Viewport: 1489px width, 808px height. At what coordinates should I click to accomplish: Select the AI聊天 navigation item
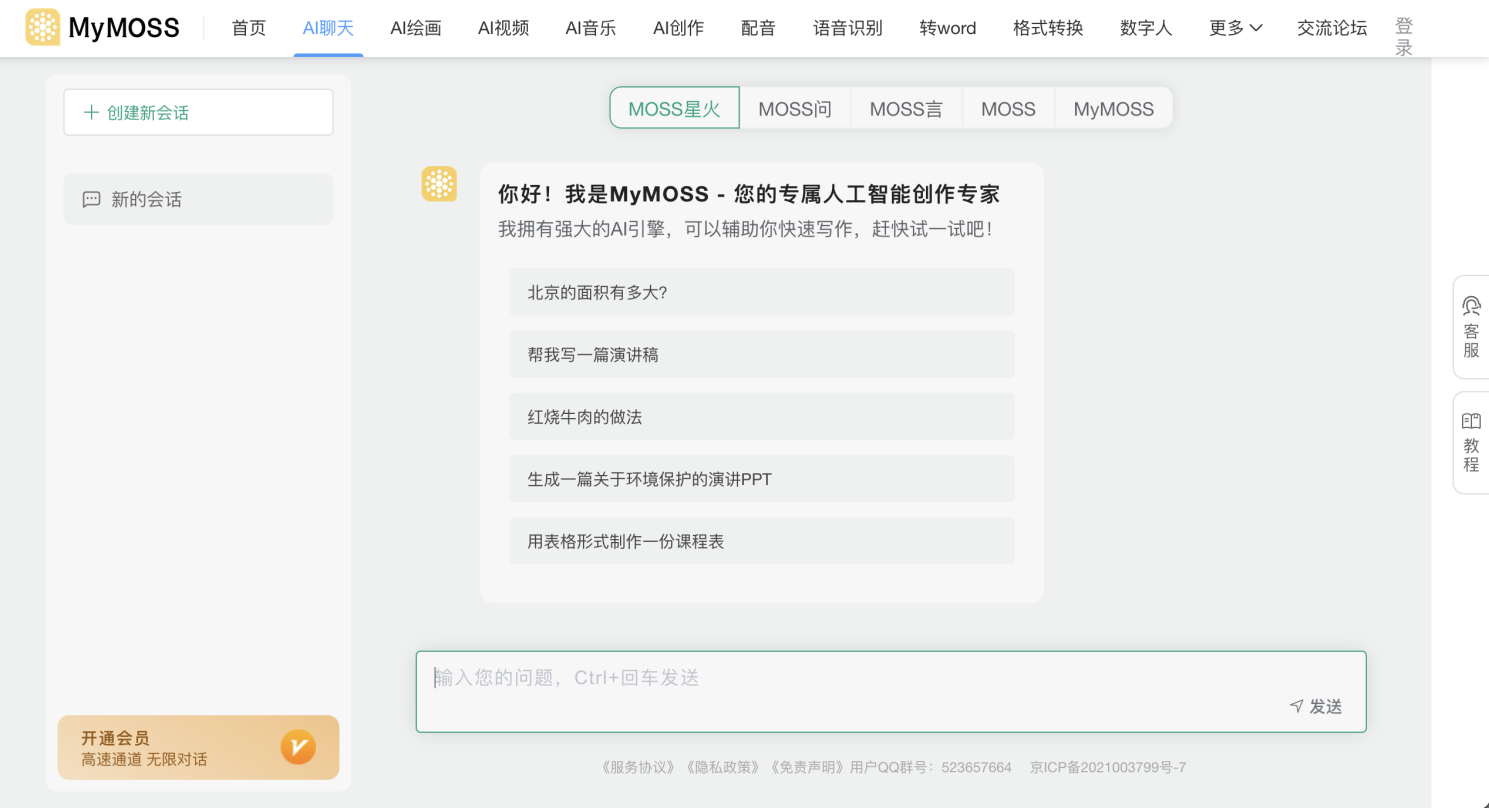click(328, 28)
